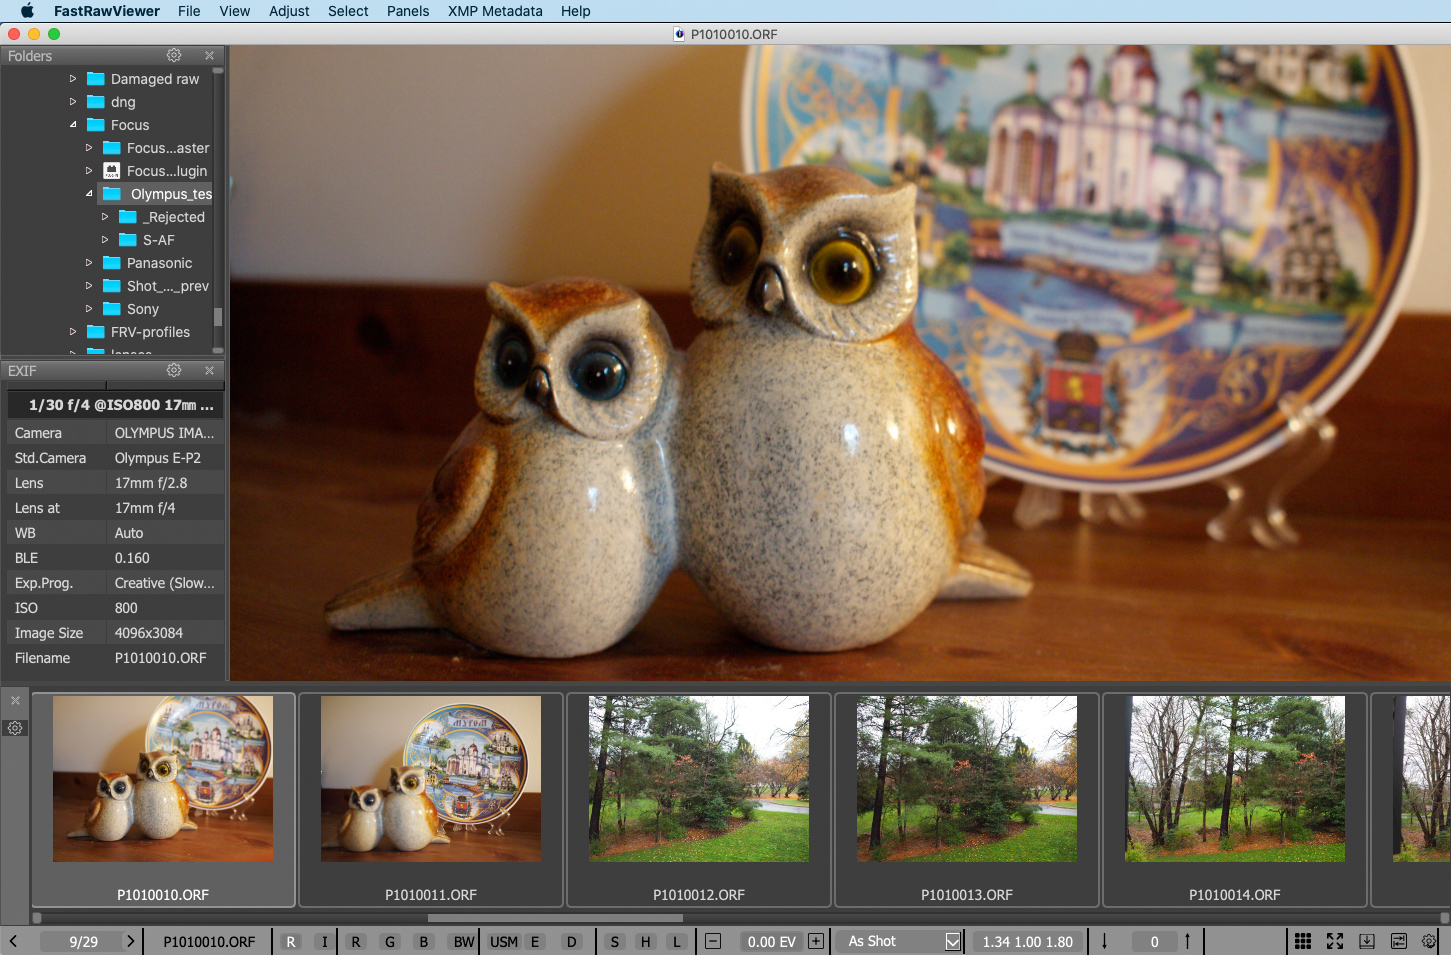Expand the Panasonic folder
Screen dimensions: 1451x955
(89, 263)
